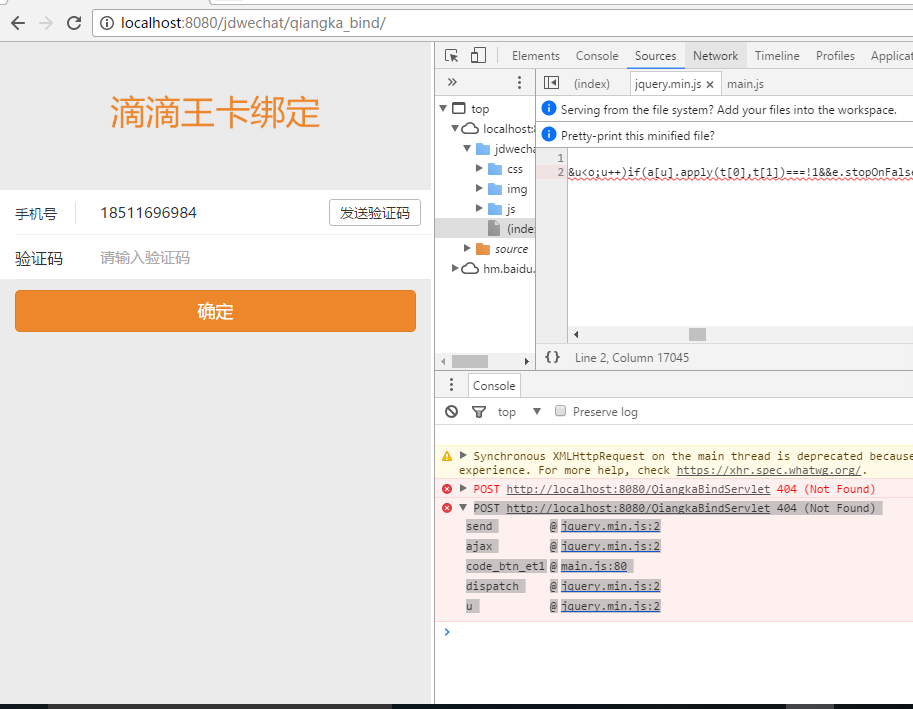
Task: Click the info icon beside 'Serving from the file system'
Action: point(548,108)
